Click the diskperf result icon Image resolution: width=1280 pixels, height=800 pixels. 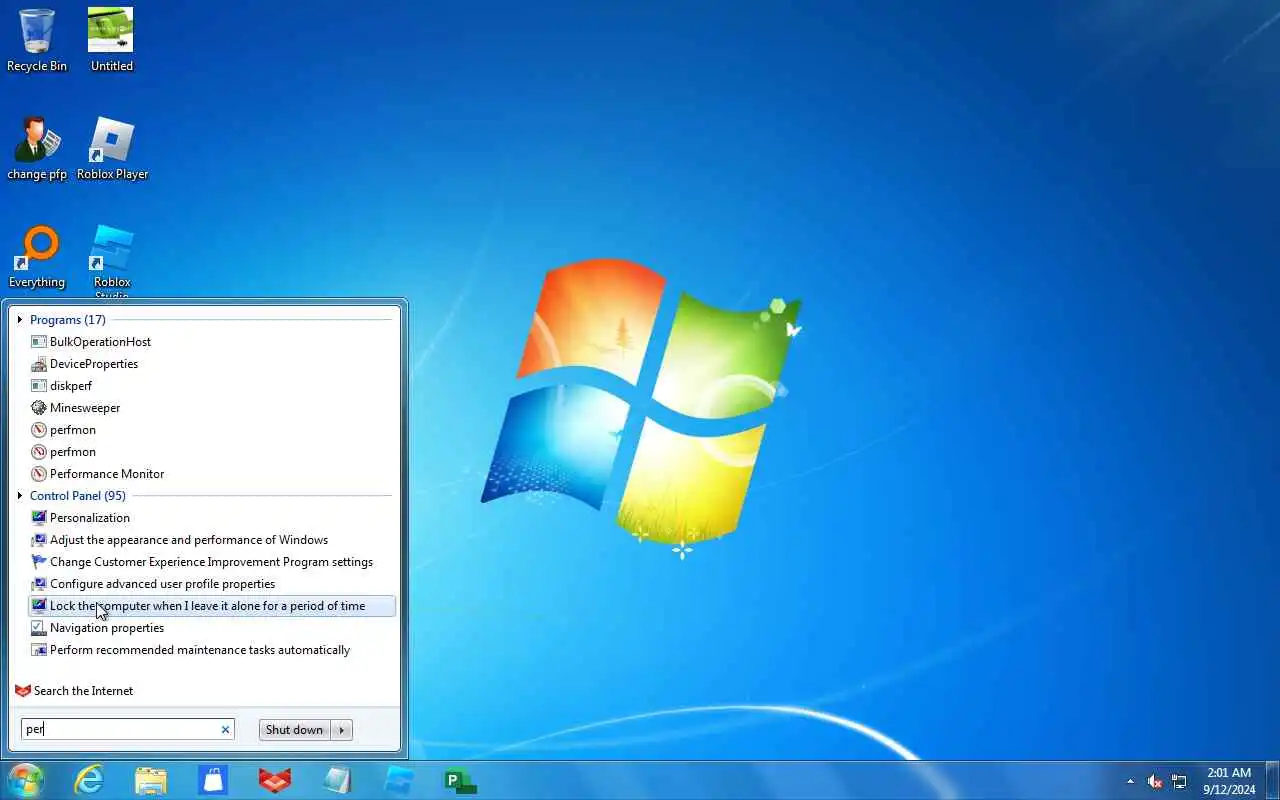[39, 386]
